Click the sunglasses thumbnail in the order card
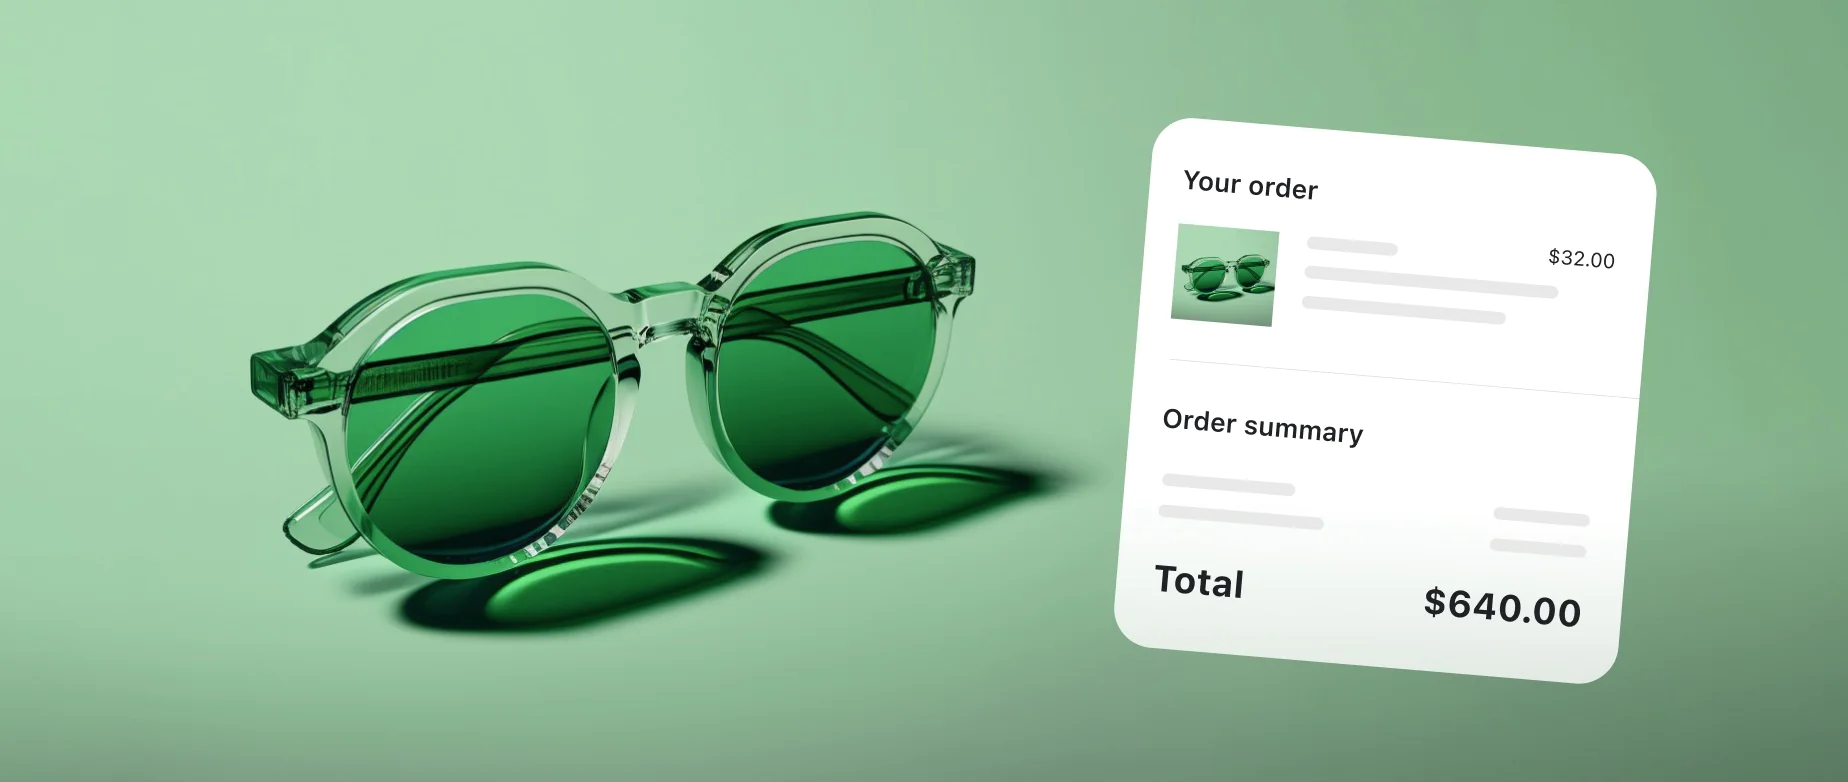Image resolution: width=1848 pixels, height=782 pixels. [x=1225, y=275]
